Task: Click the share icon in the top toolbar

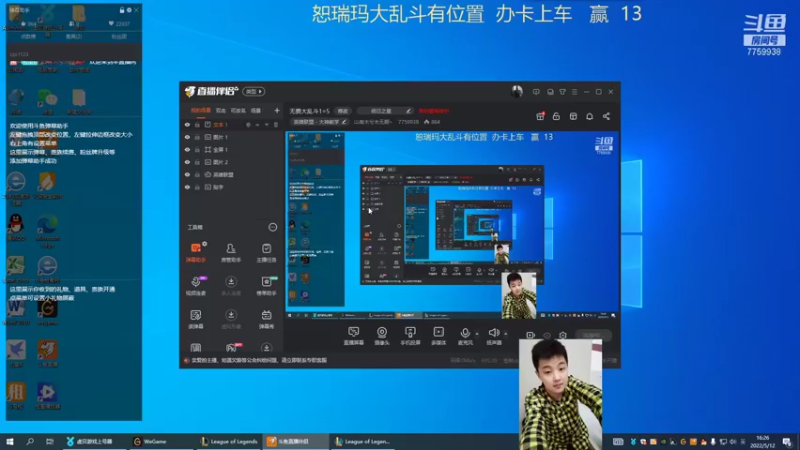Action: [x=606, y=116]
